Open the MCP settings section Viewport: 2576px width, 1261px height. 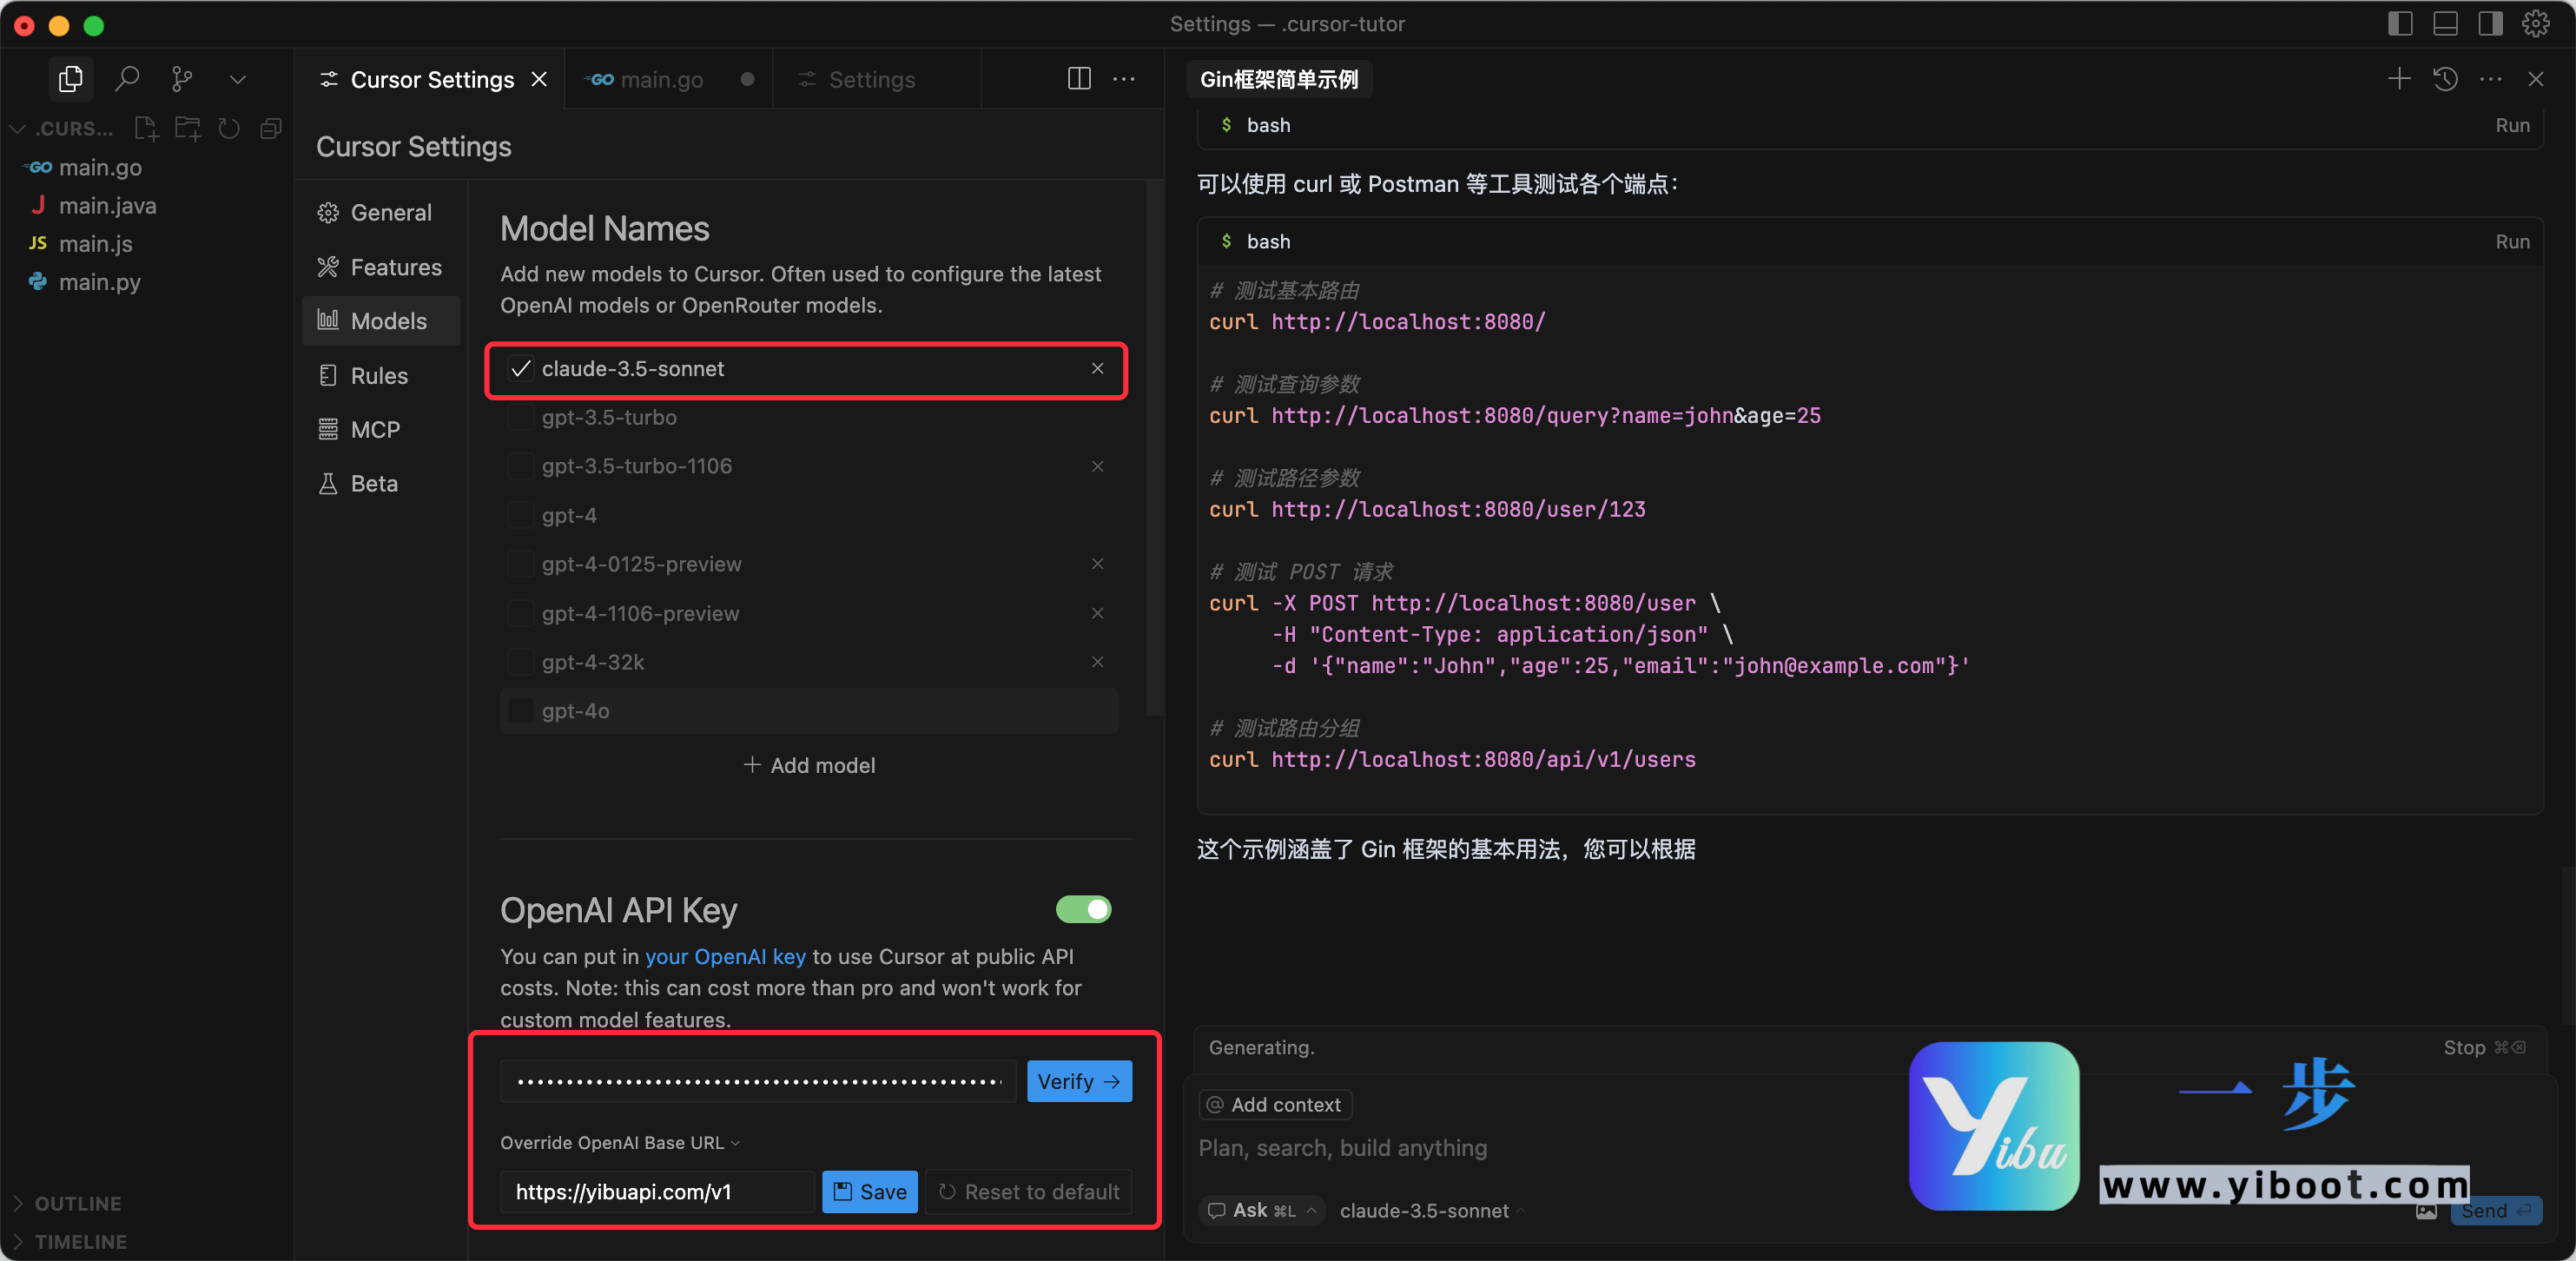pyautogui.click(x=376, y=429)
